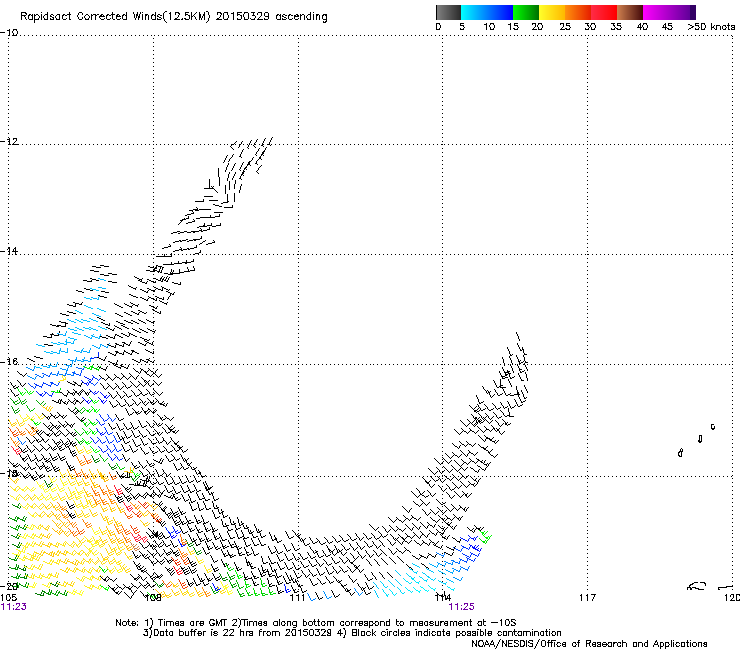This screenshot has width=740, height=650.
Task: Click the '117' longitude axis label
Action: pos(588,598)
